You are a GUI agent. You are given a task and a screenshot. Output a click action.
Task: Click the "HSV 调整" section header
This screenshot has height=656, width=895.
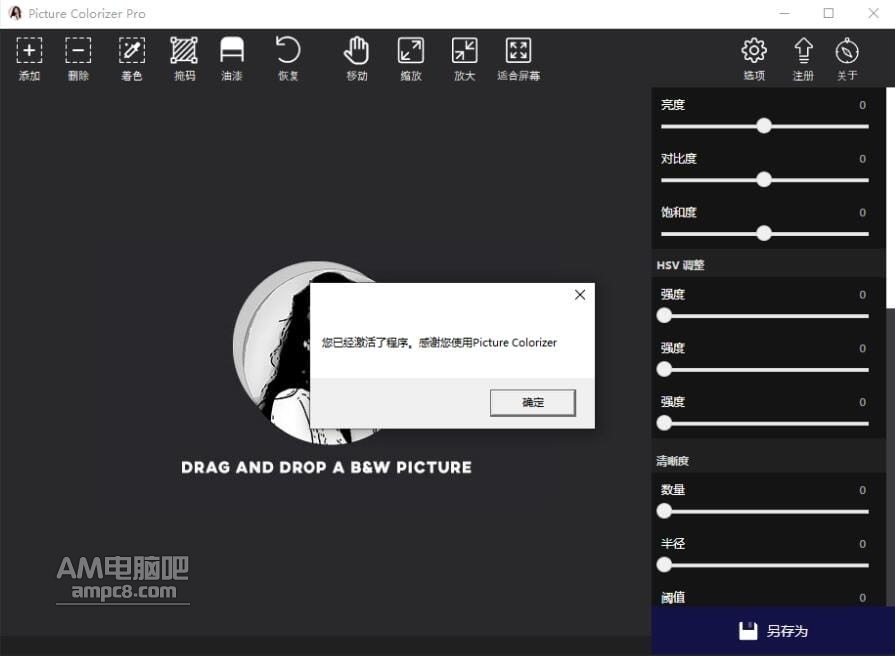[680, 265]
